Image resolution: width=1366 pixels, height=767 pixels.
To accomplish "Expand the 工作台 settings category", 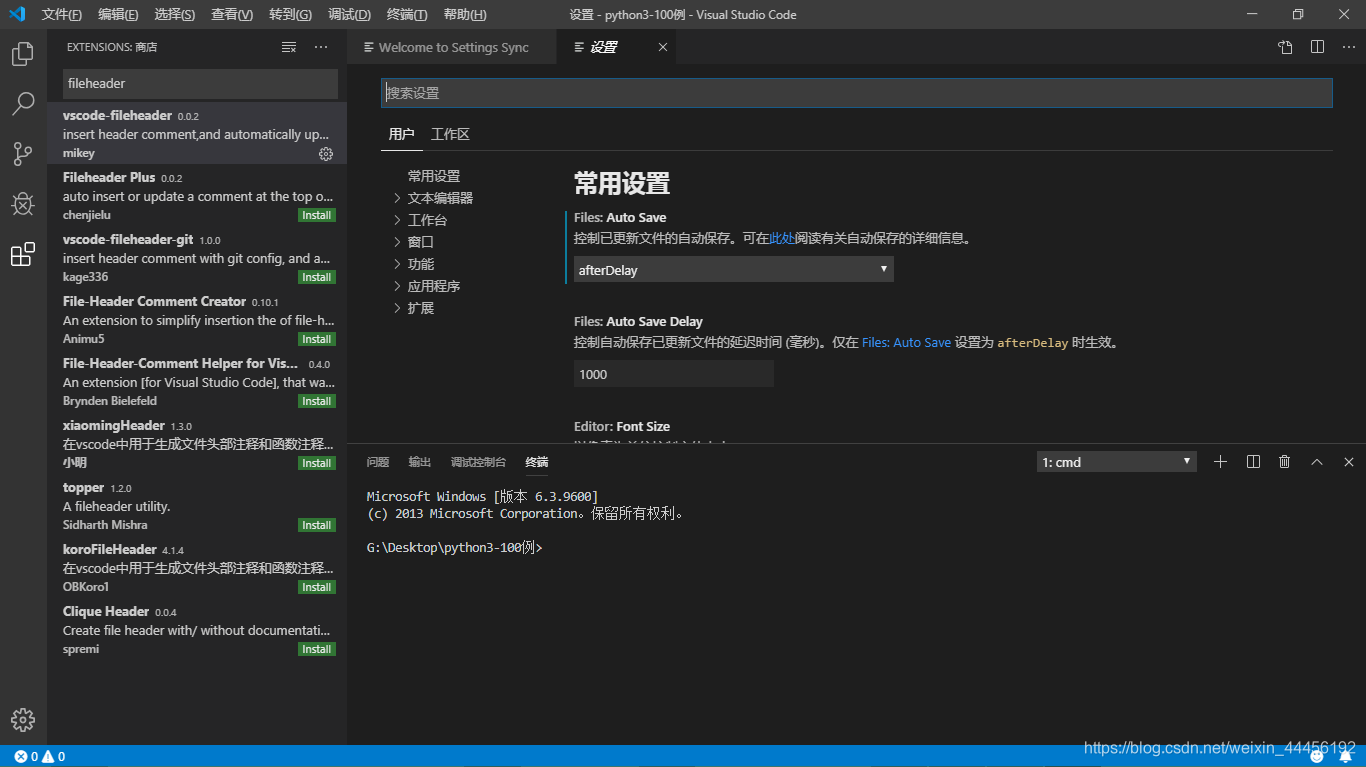I will point(421,220).
